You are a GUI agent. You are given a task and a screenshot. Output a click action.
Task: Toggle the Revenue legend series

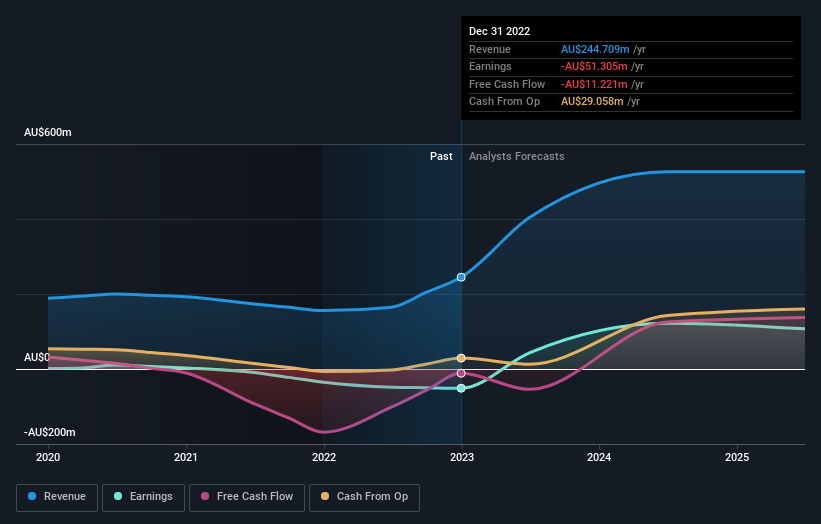(57, 497)
